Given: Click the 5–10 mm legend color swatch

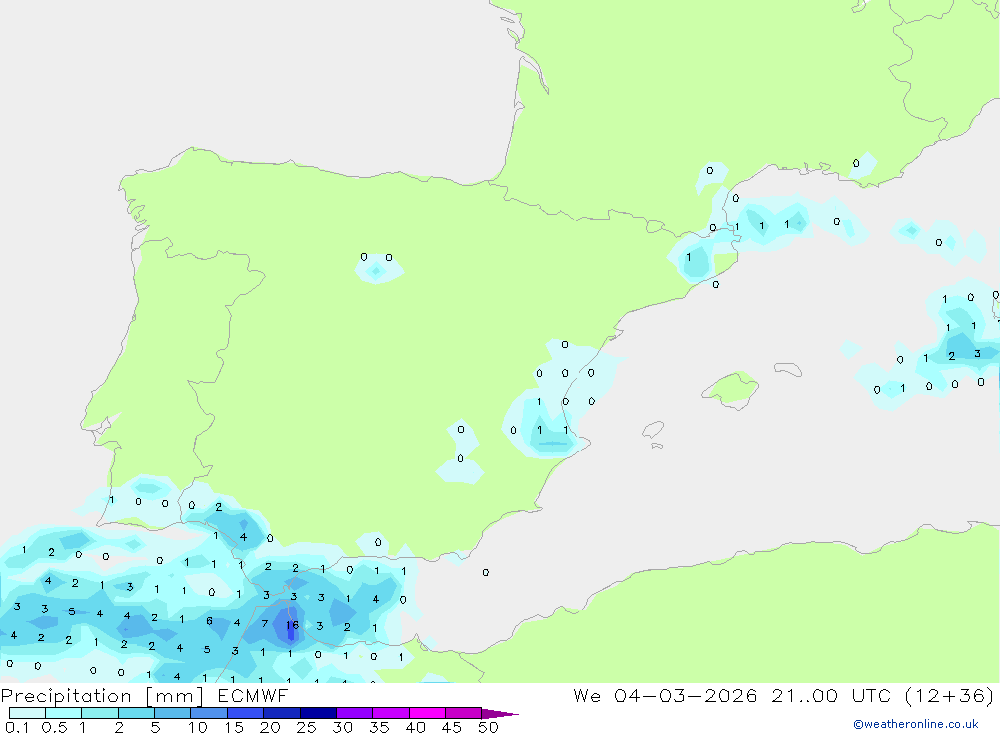Looking at the screenshot, I should 172,713.
